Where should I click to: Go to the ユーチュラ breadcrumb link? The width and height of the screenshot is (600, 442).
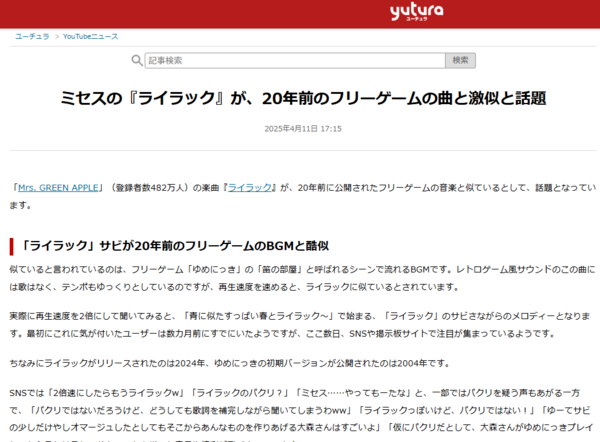pos(32,36)
